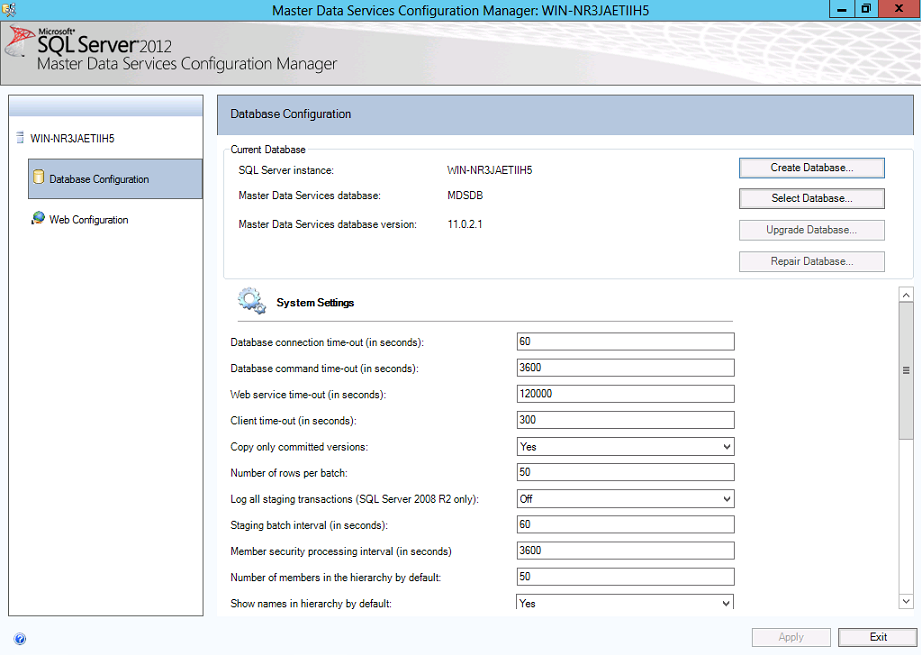Open the Copy only committed versions dropdown
921x656 pixels.
626,447
